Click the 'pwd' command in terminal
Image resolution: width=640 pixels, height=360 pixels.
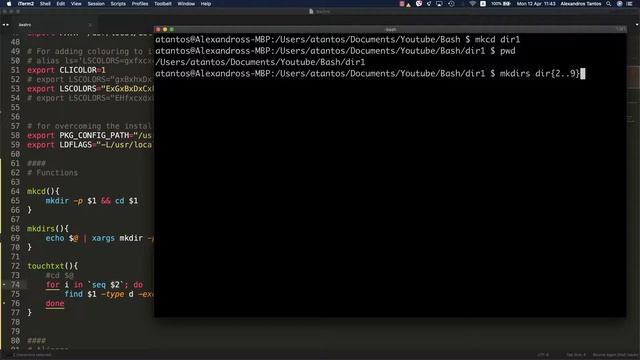click(508, 51)
